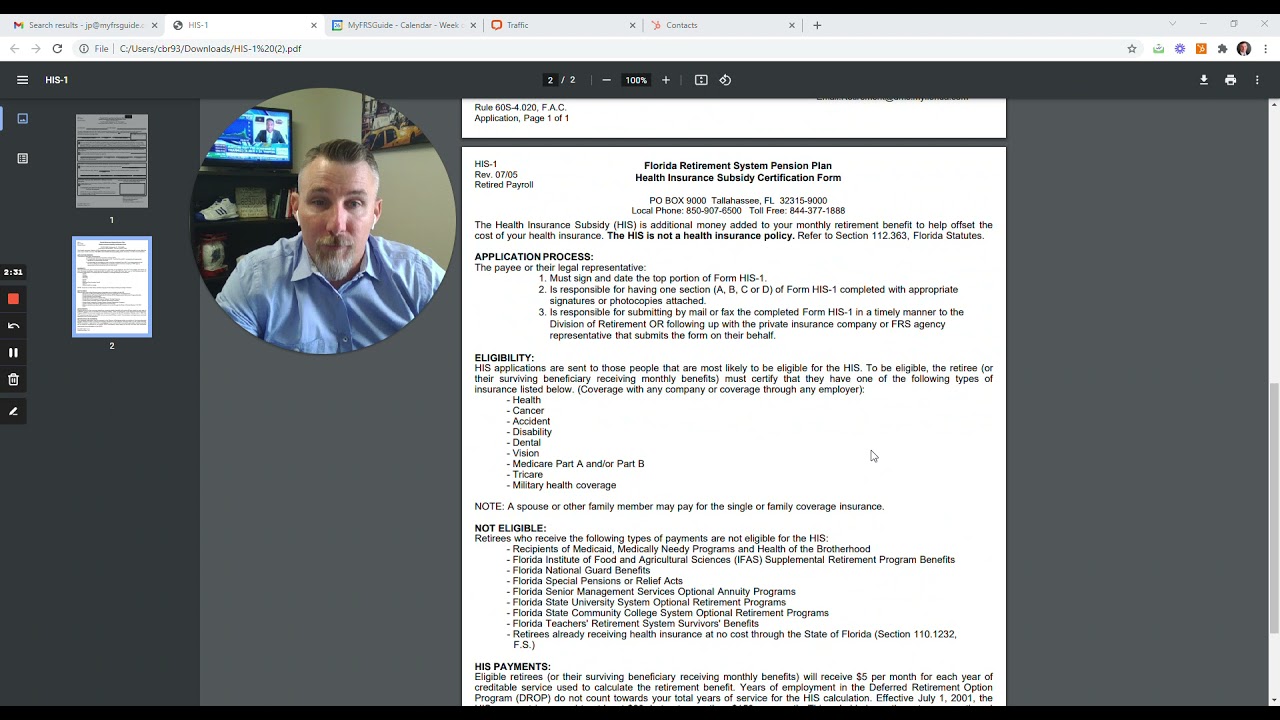This screenshot has width=1280, height=720.
Task: Zoom out of the PDF
Action: tap(606, 80)
